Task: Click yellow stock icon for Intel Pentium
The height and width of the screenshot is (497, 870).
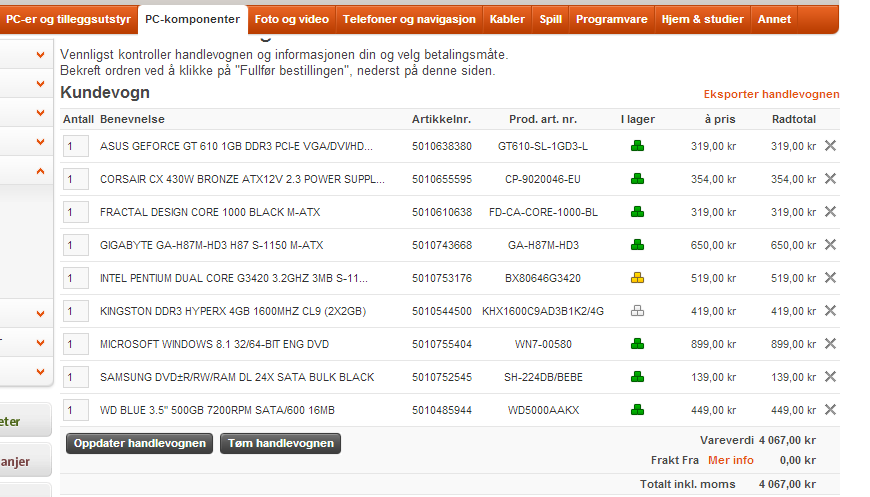Action: 638,278
